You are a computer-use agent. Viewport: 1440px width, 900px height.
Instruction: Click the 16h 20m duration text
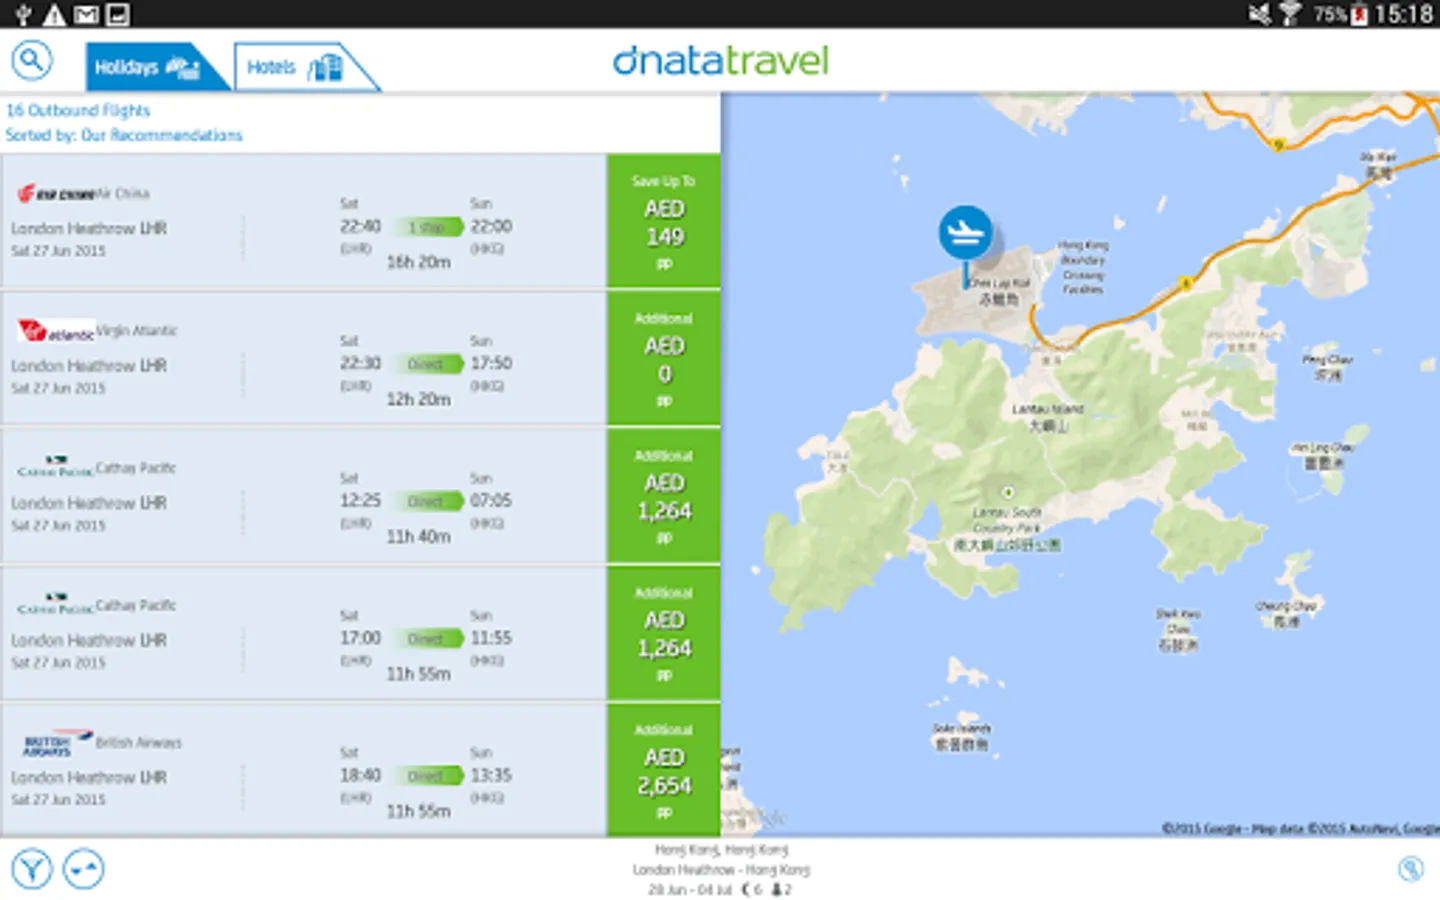click(418, 262)
